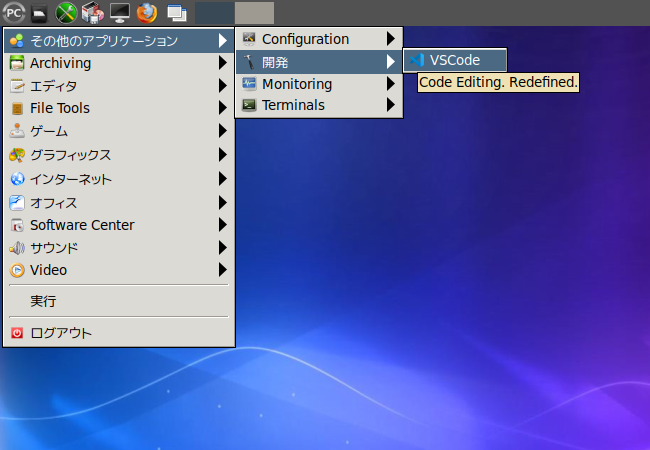Image resolution: width=650 pixels, height=450 pixels.
Task: Expand arrow next to Terminals
Action: (x=391, y=105)
